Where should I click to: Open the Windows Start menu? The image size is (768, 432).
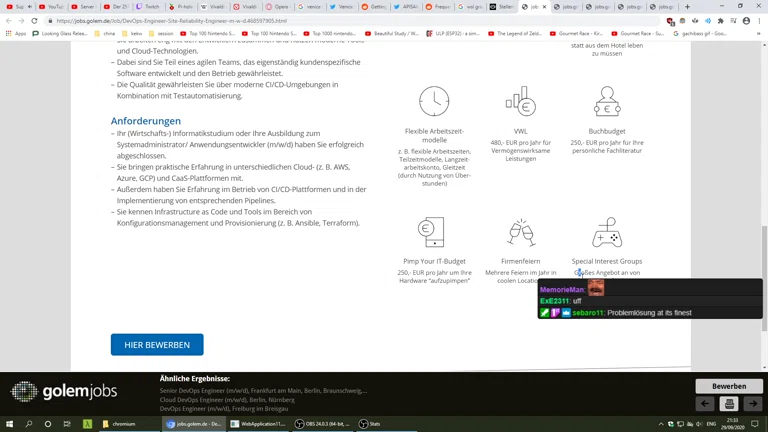[9, 424]
